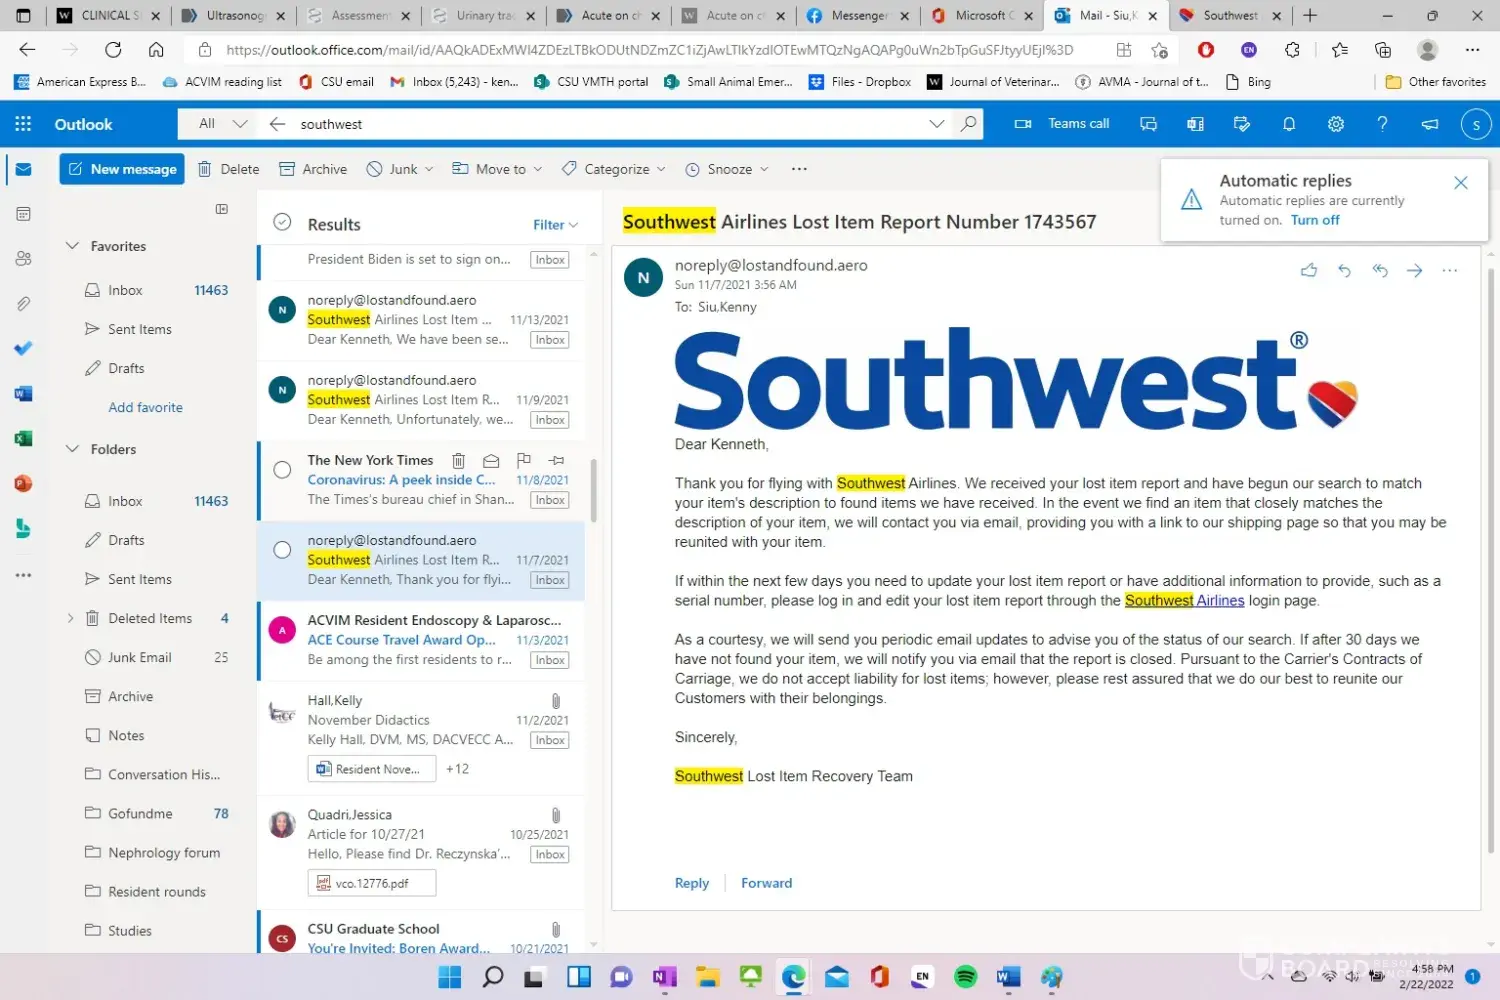This screenshot has height=1000, width=1500.
Task: Open Spotify from the Windows taskbar
Action: click(x=965, y=977)
